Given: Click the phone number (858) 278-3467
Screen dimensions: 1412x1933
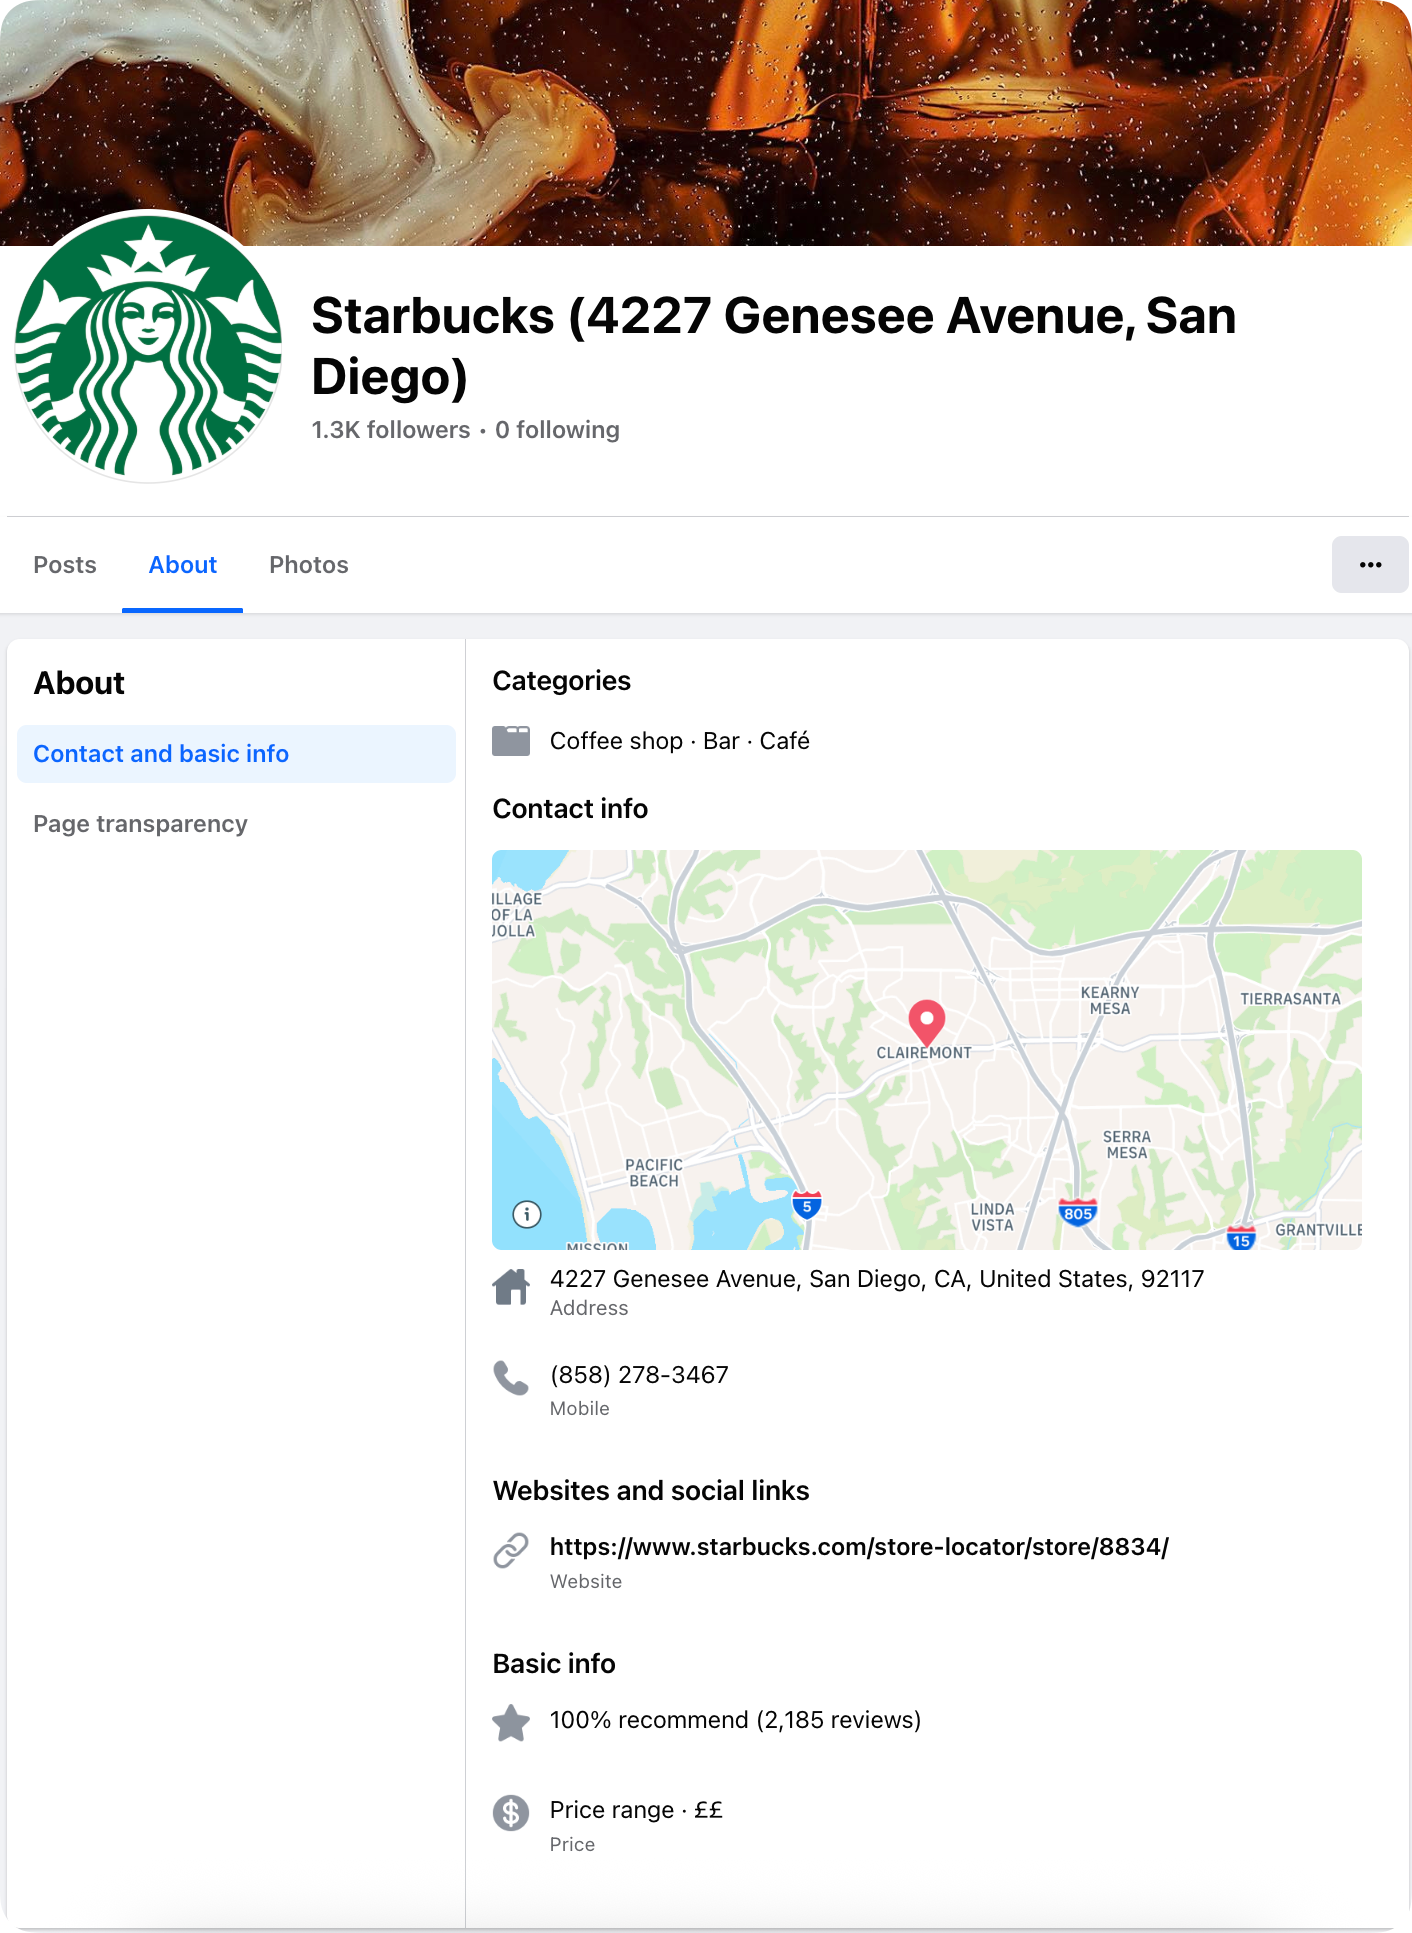Looking at the screenshot, I should click(639, 1375).
